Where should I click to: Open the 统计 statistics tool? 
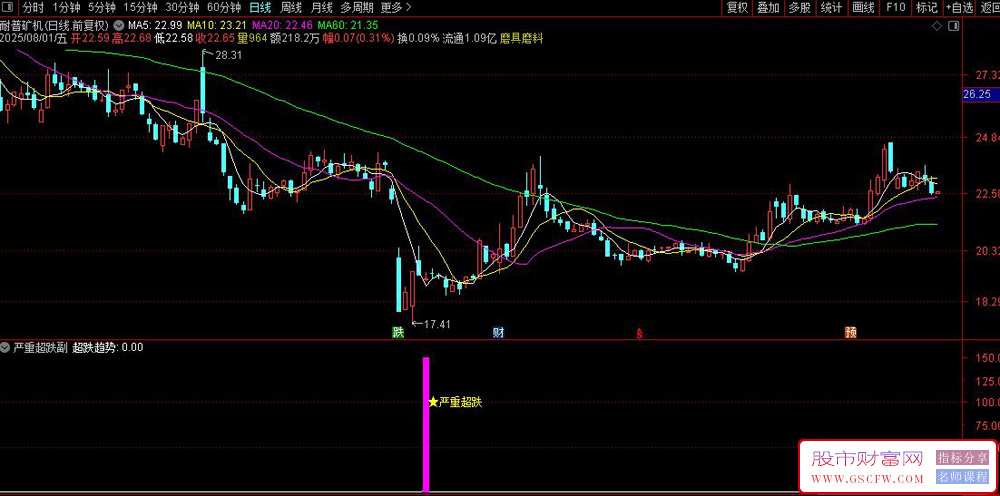(x=830, y=8)
